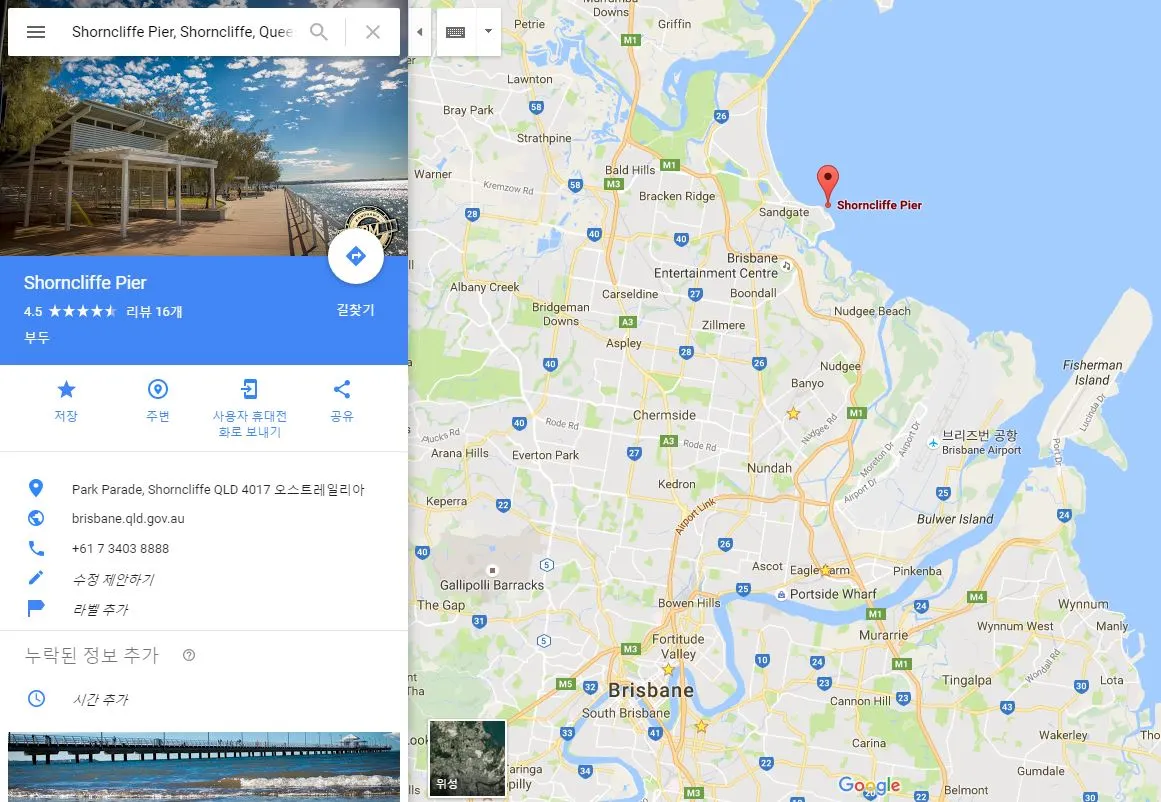Open the input tools dropdown arrow

(488, 32)
